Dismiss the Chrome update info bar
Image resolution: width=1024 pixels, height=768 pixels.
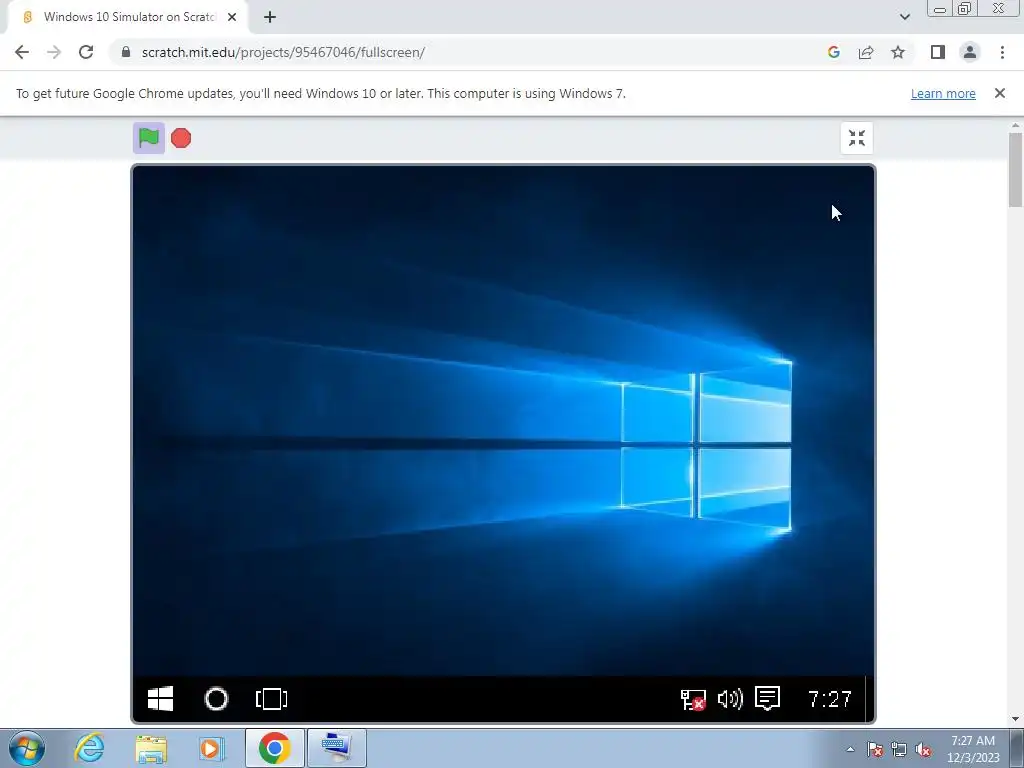(x=999, y=93)
